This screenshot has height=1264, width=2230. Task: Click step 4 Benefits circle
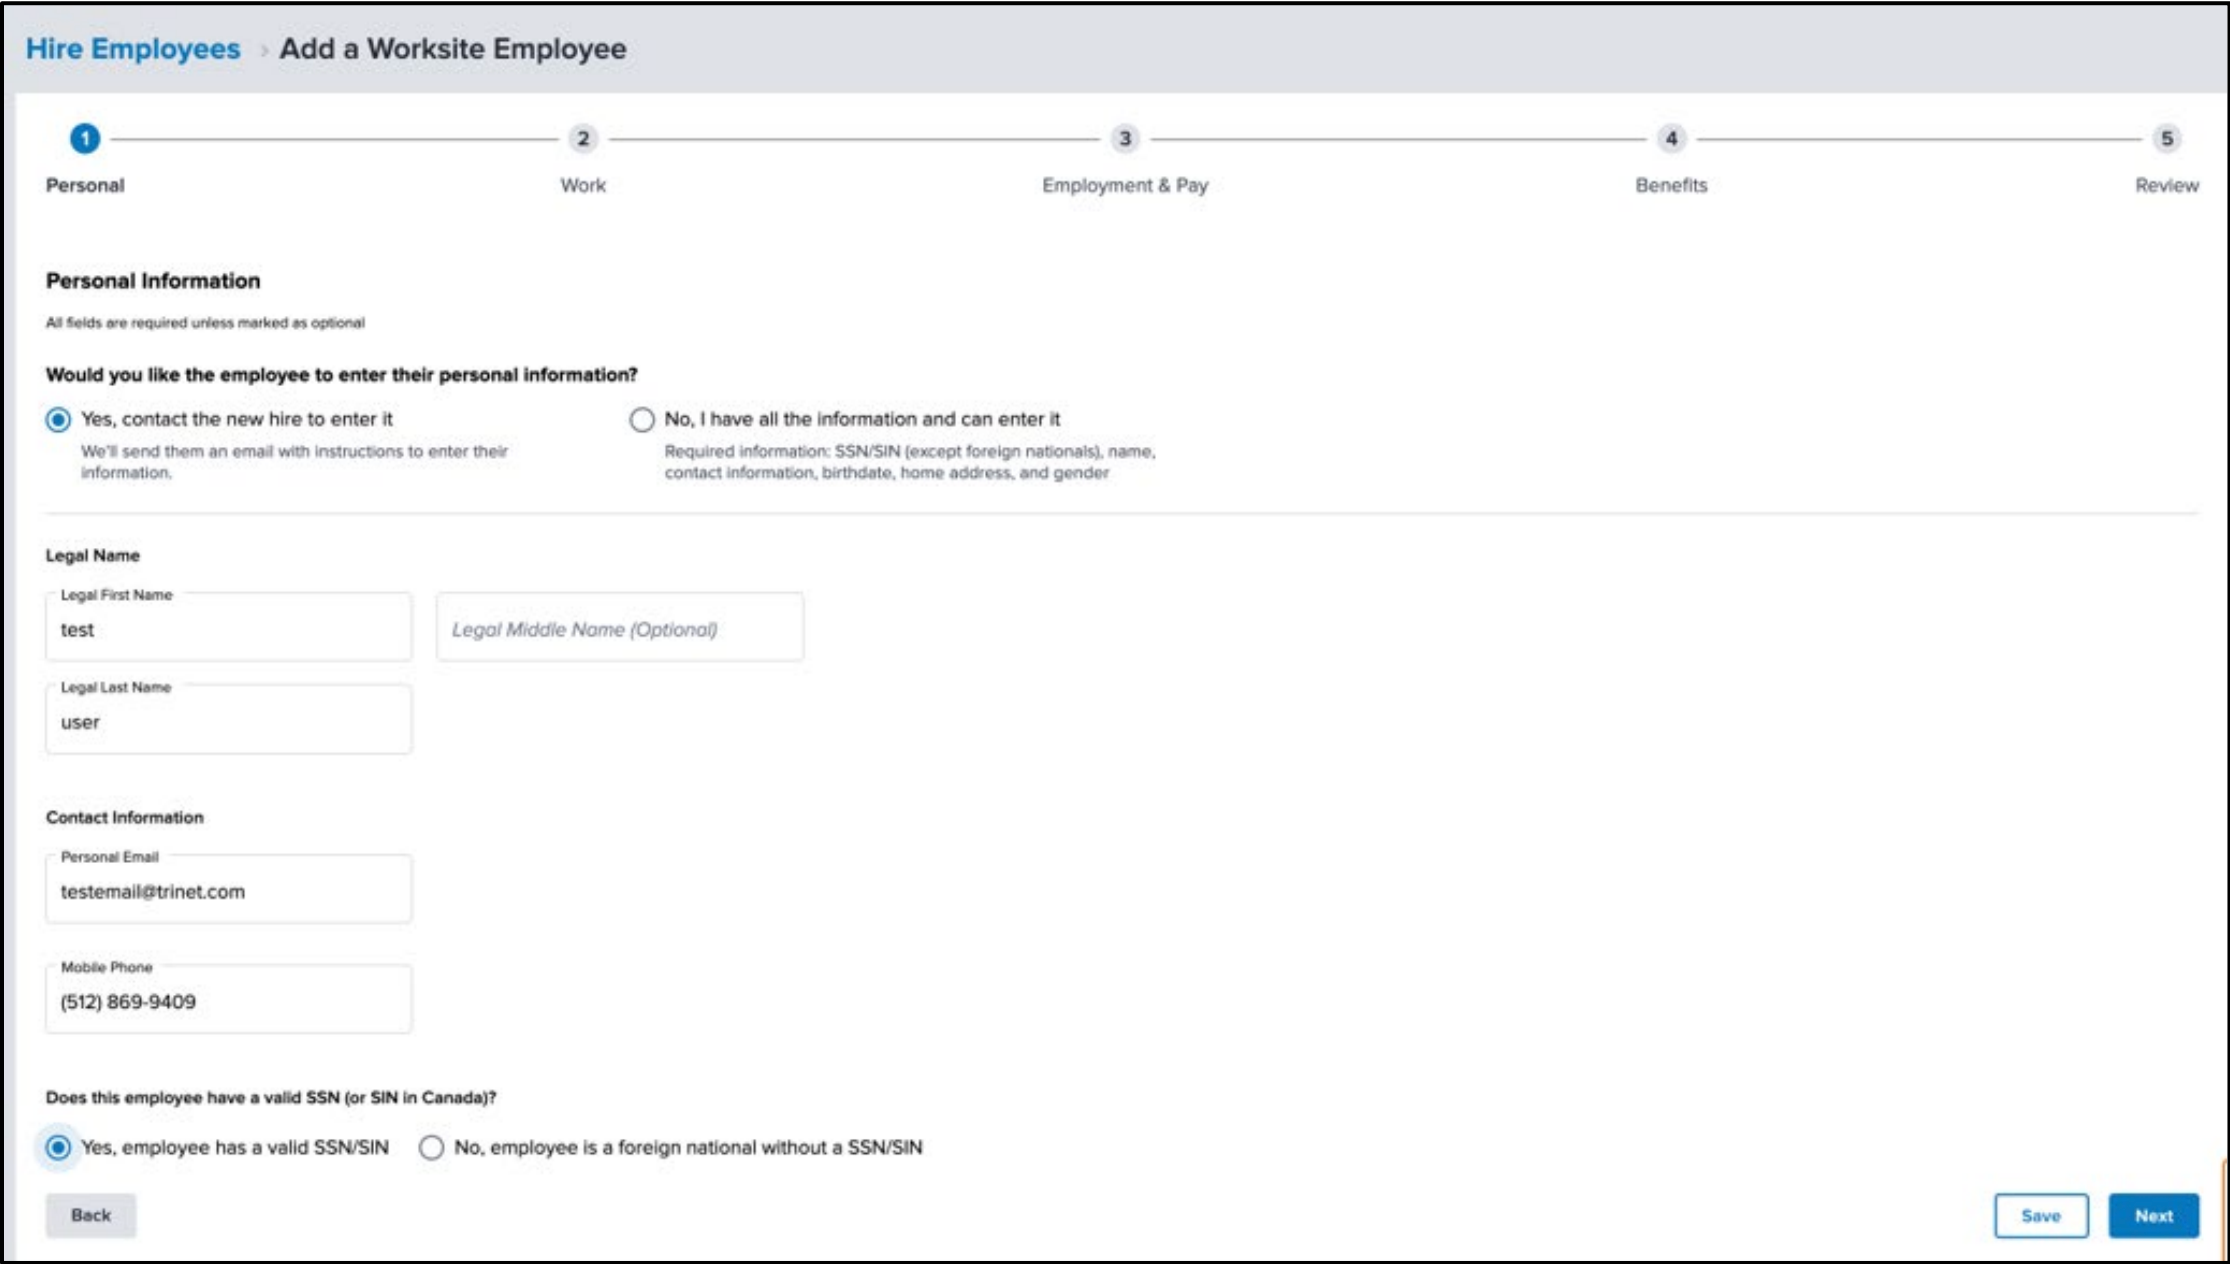click(1672, 140)
